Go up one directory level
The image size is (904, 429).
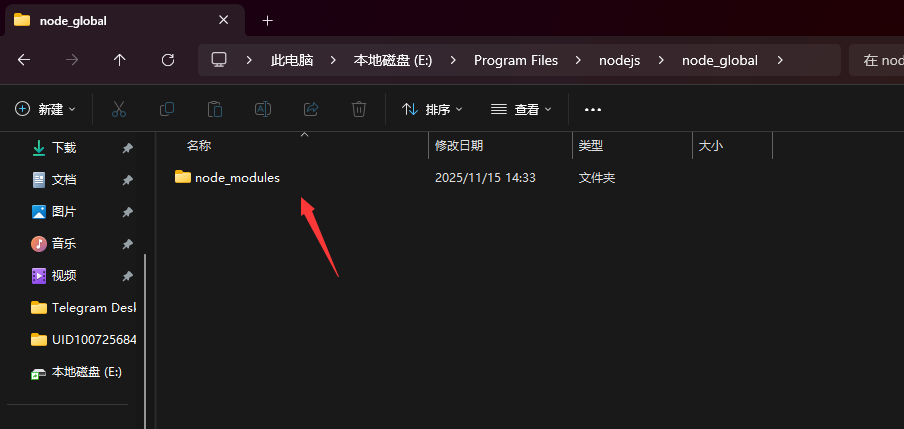(x=120, y=60)
